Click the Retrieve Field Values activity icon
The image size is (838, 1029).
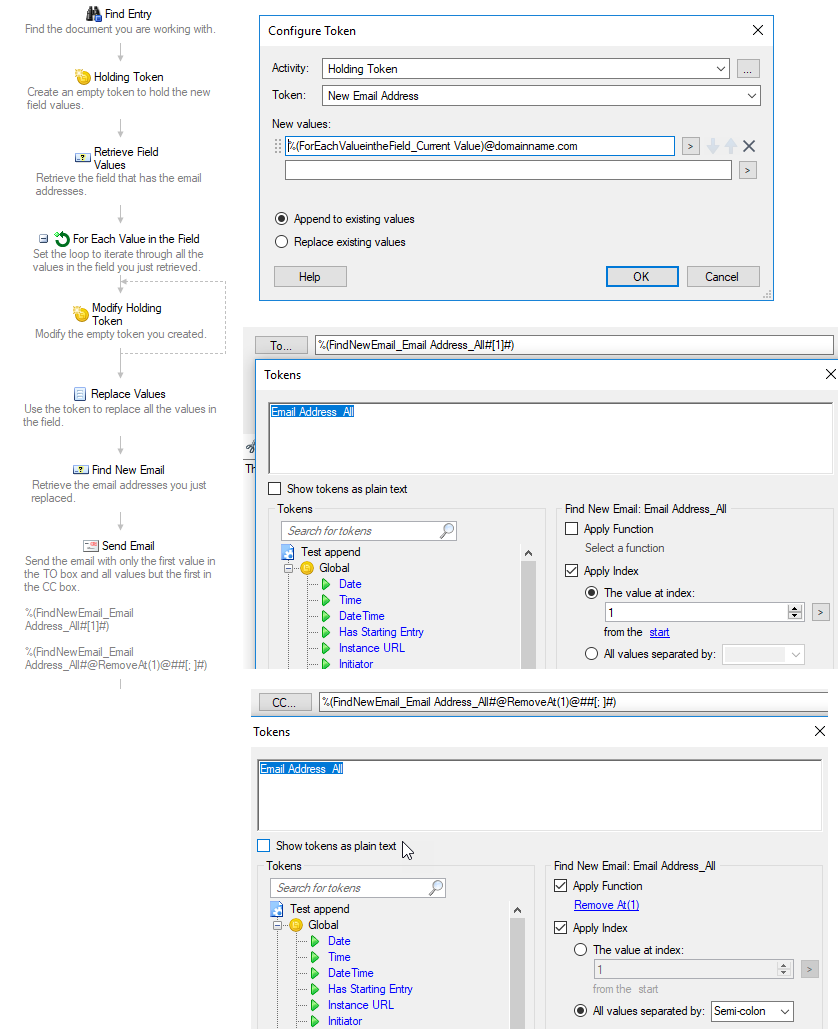[x=83, y=158]
